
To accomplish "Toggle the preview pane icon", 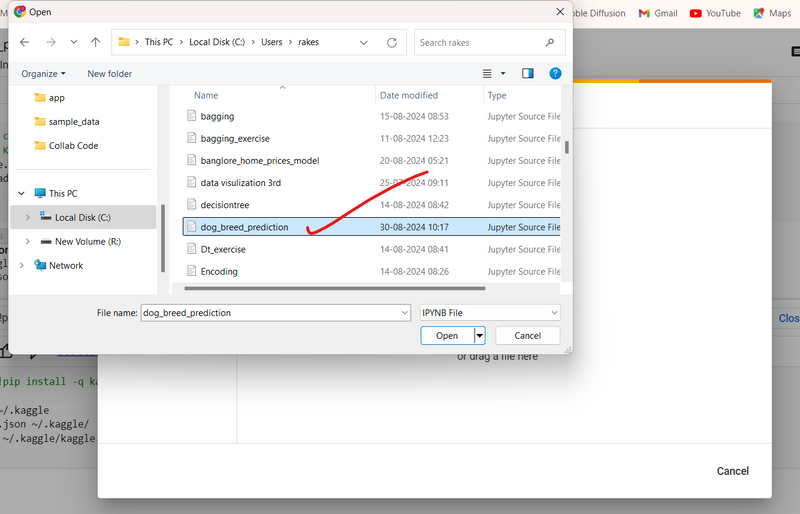I will [528, 73].
